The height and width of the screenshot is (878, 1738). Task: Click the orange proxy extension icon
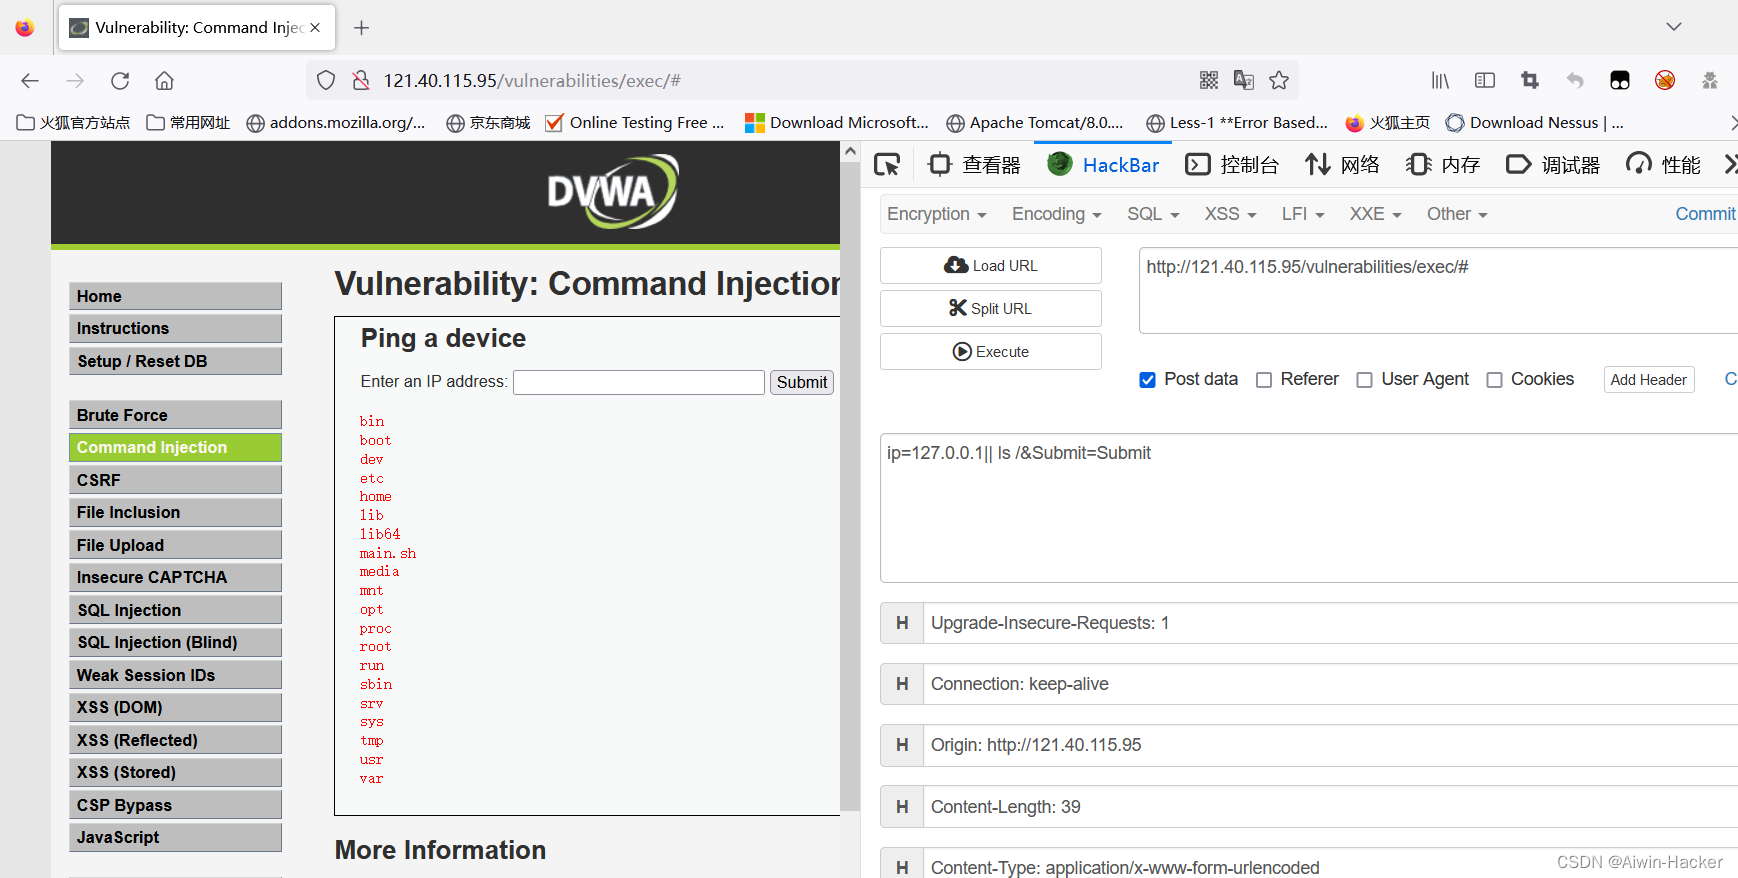click(1665, 80)
